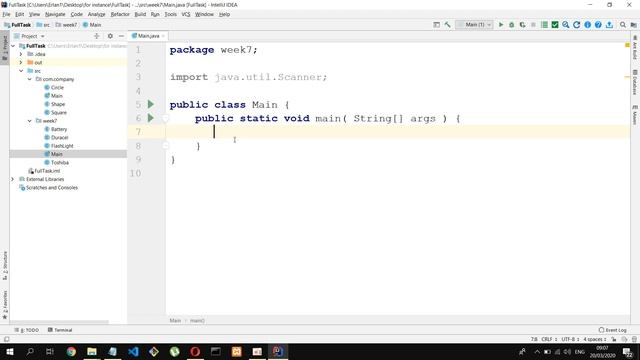This screenshot has height=360, width=640.
Task: Open Opera browser from the taskbar
Action: point(195,351)
